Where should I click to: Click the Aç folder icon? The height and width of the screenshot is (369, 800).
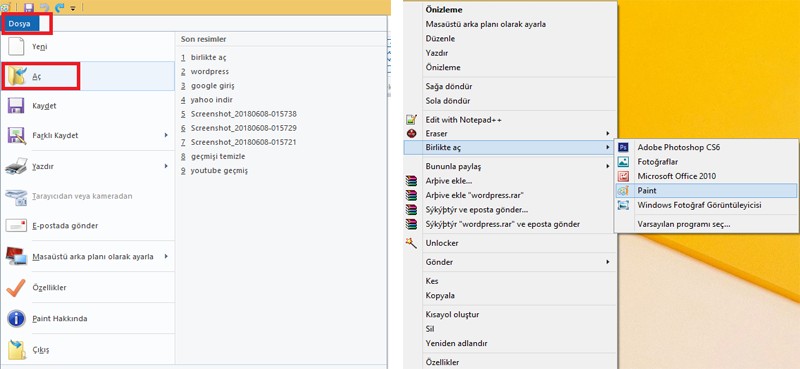point(16,76)
